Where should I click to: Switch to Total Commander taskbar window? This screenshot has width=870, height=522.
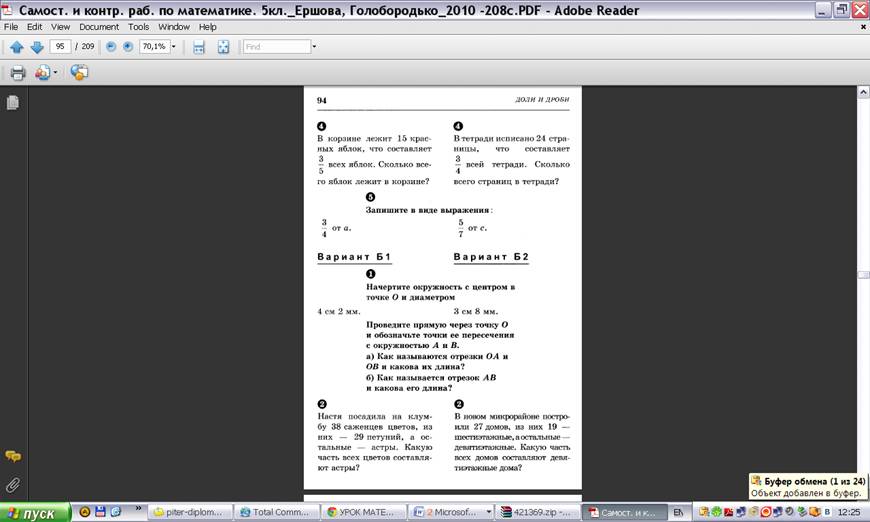point(277,512)
